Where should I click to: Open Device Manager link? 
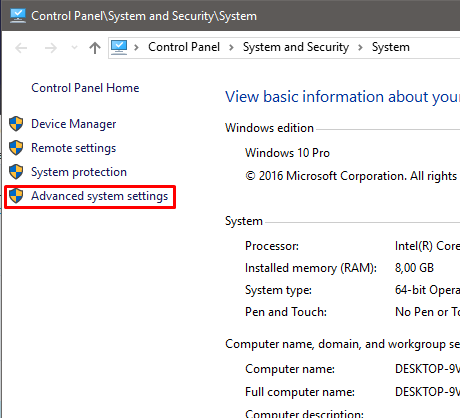click(x=74, y=124)
